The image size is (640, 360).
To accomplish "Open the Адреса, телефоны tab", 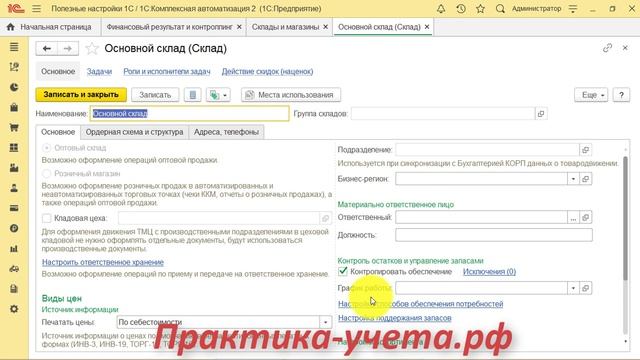I will click(226, 132).
